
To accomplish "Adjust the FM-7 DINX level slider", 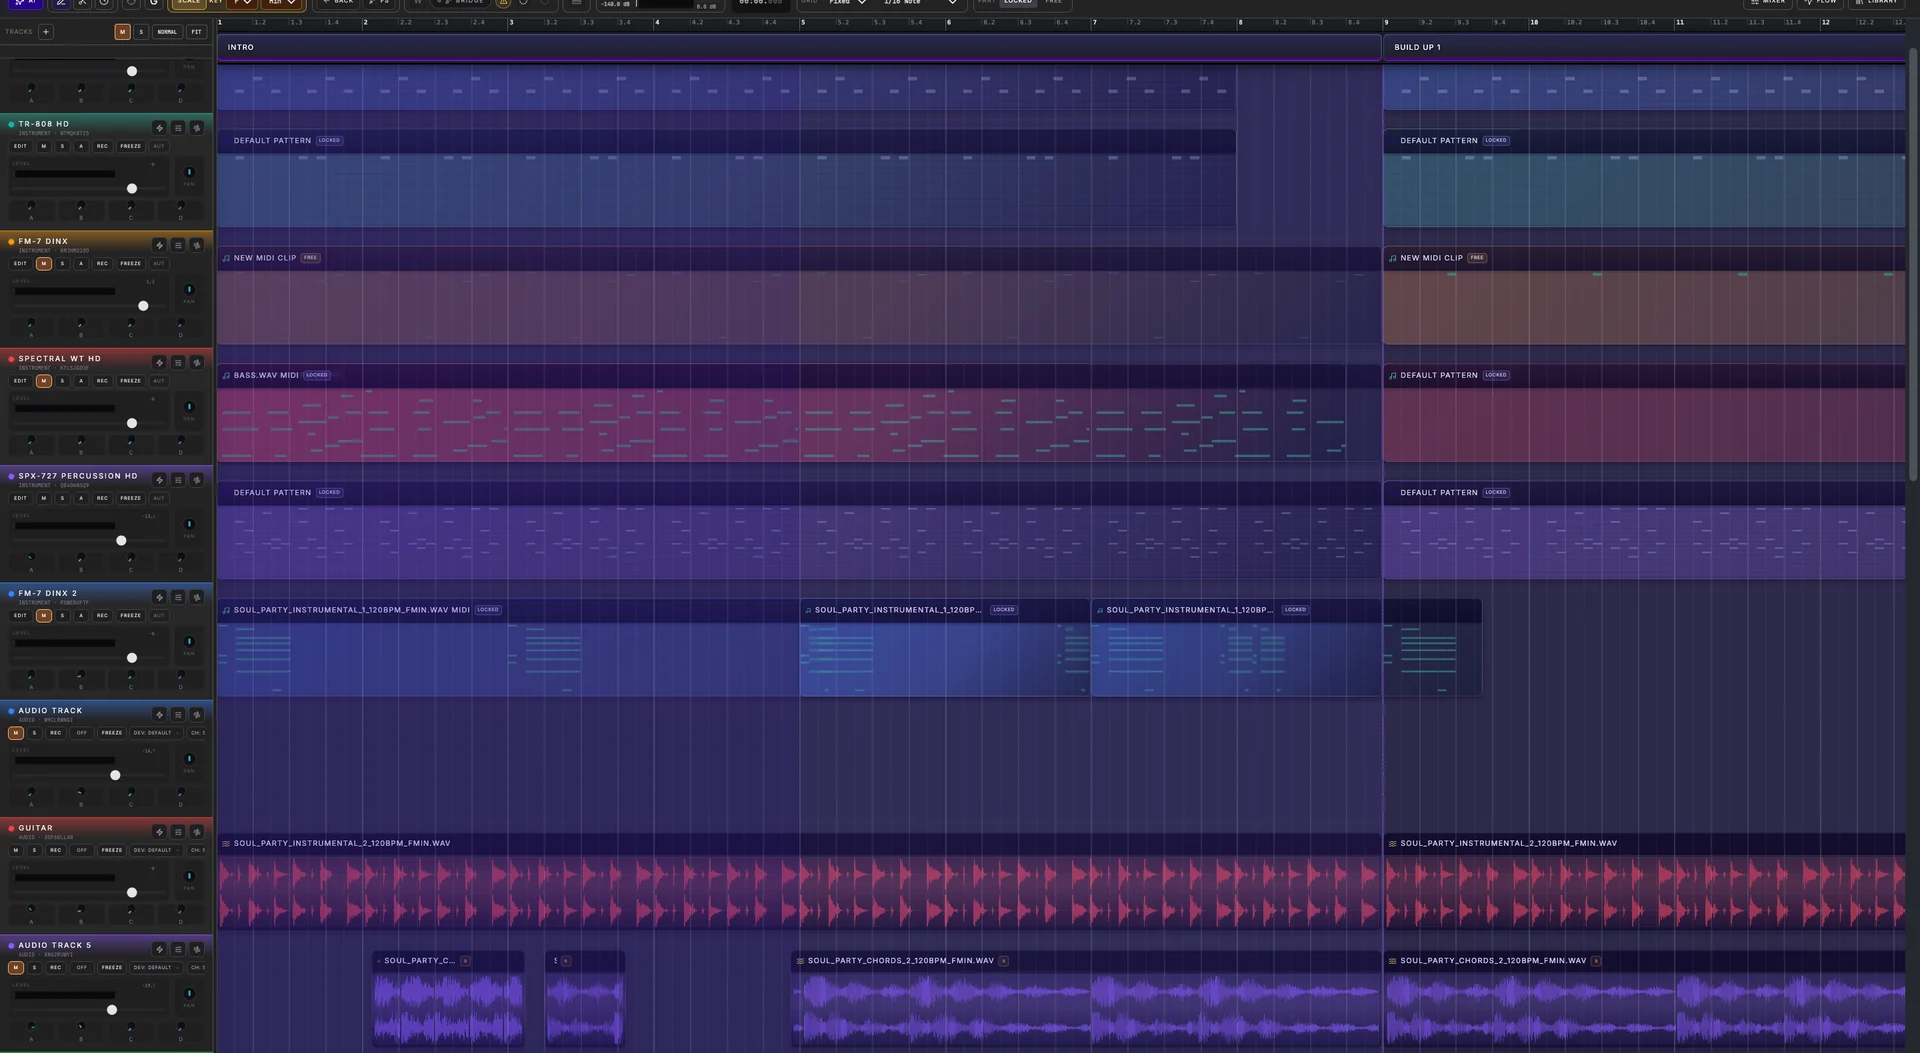I will point(143,306).
